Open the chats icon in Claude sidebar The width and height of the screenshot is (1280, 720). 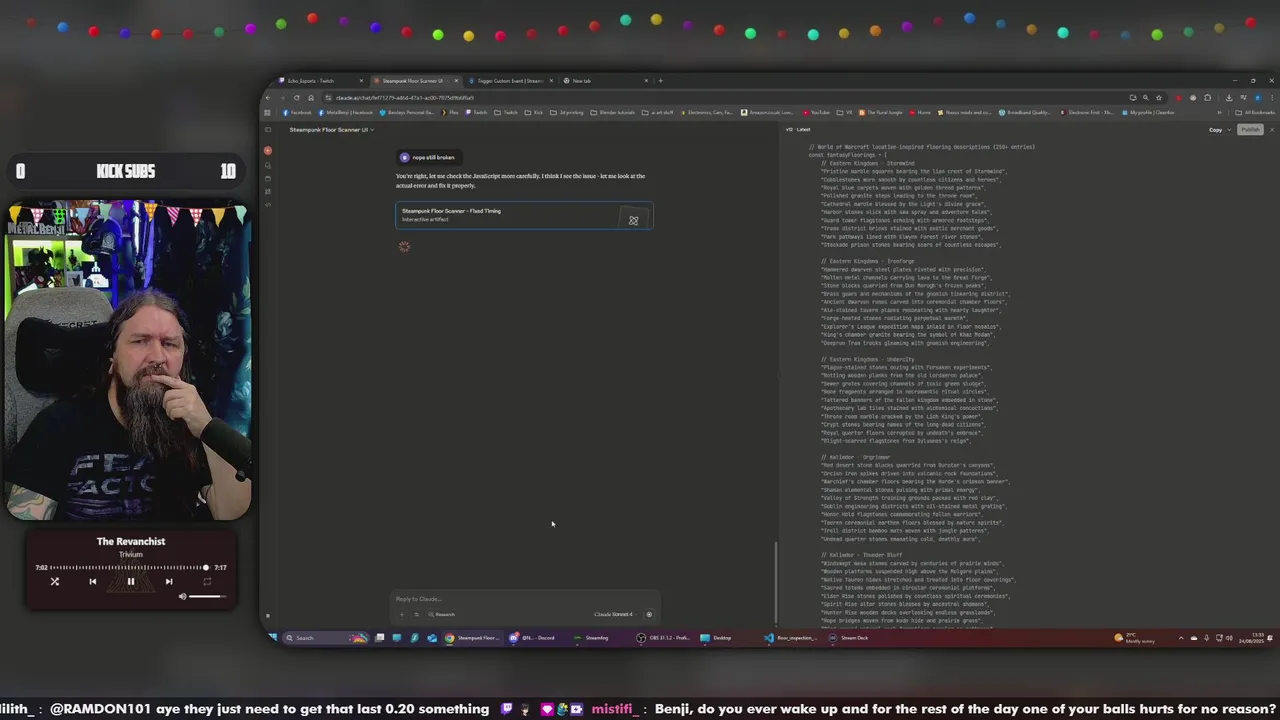267,165
